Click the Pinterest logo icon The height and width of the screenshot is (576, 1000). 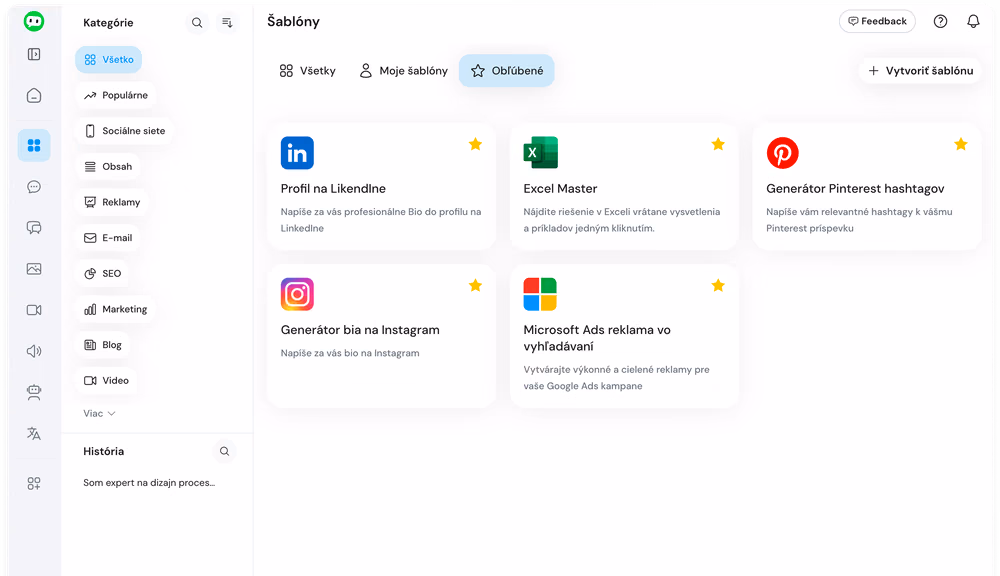(783, 152)
